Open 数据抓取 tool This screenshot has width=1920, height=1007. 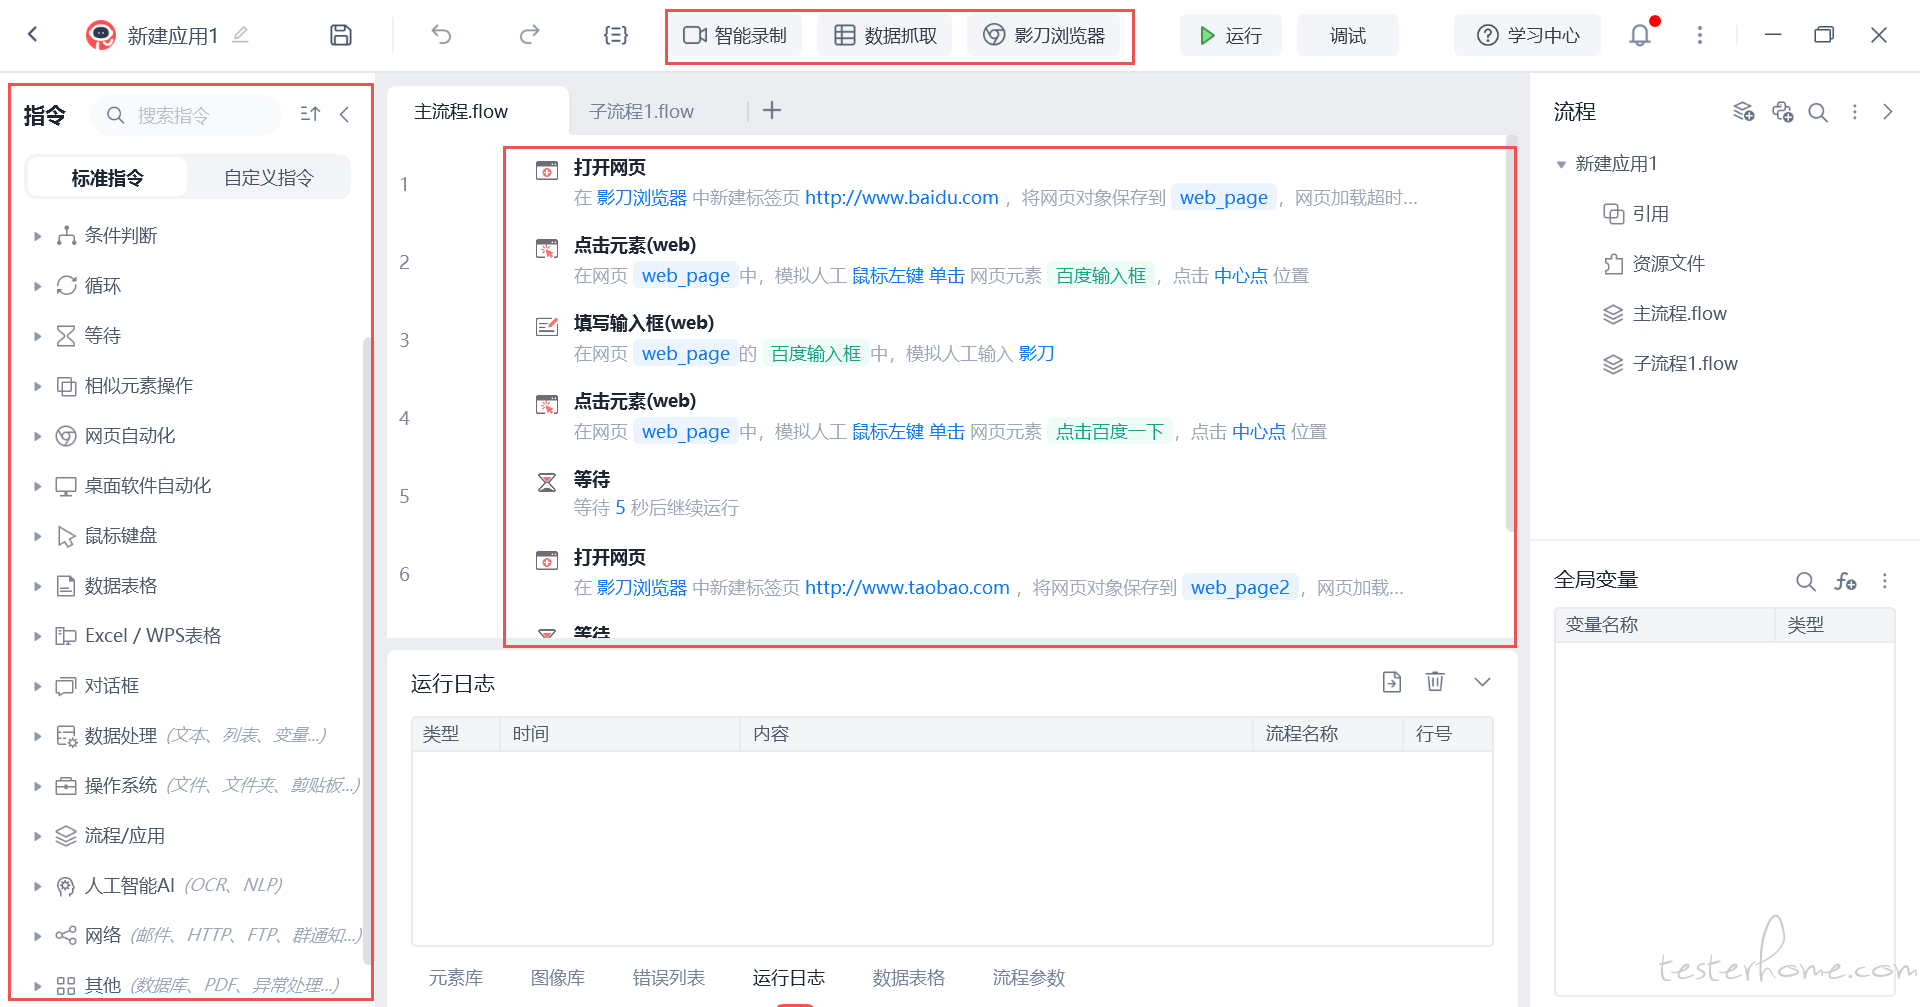click(x=885, y=36)
